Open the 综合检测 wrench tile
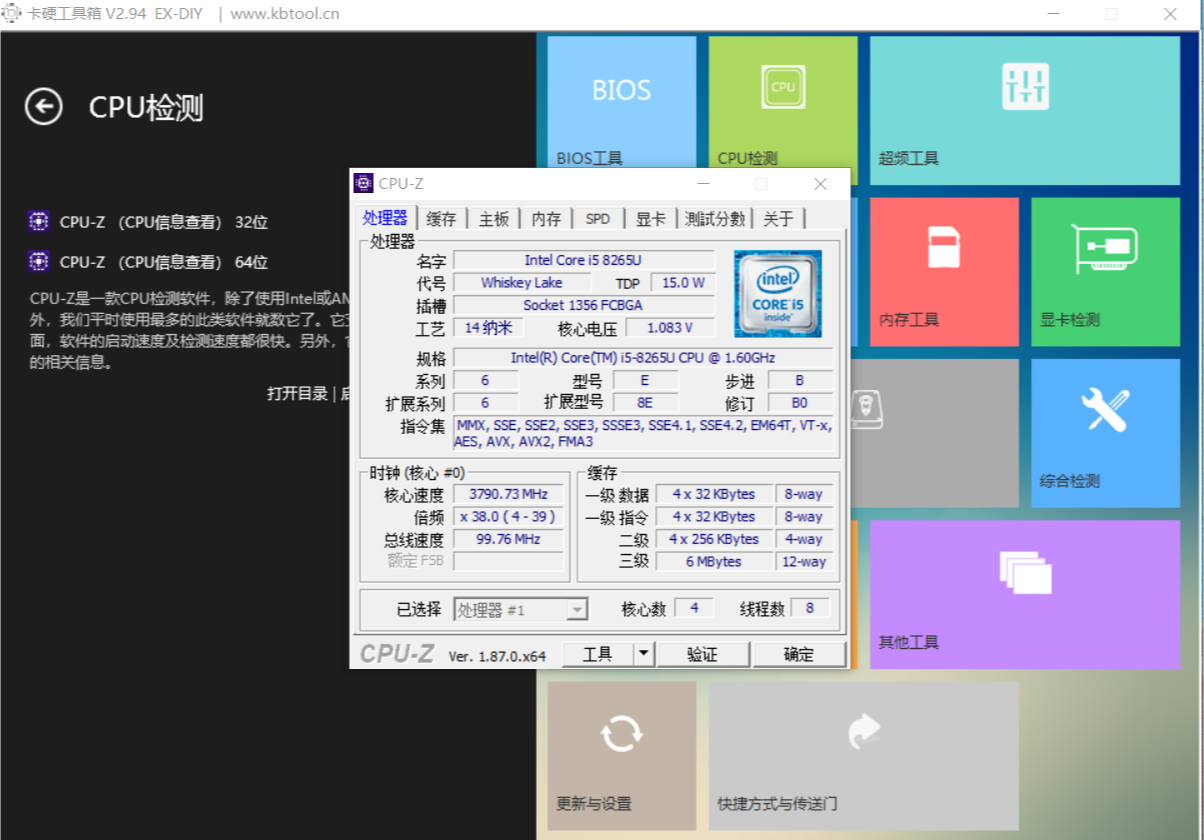Screen dimensions: 1204x840 tap(1106, 432)
